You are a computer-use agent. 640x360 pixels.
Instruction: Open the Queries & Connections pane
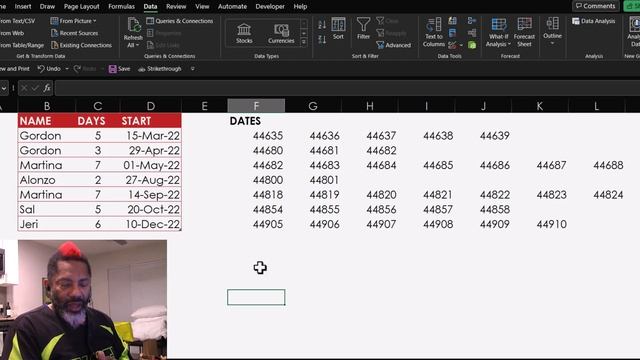click(180, 21)
